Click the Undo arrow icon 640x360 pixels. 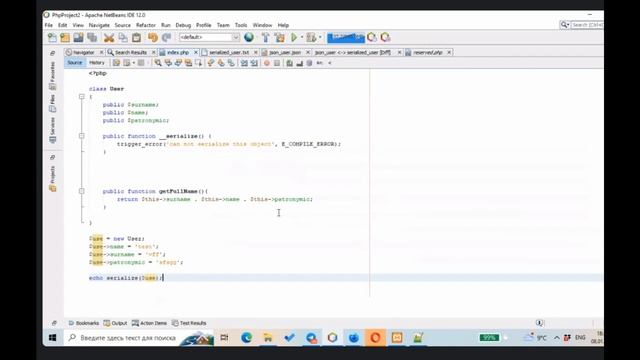click(153, 38)
